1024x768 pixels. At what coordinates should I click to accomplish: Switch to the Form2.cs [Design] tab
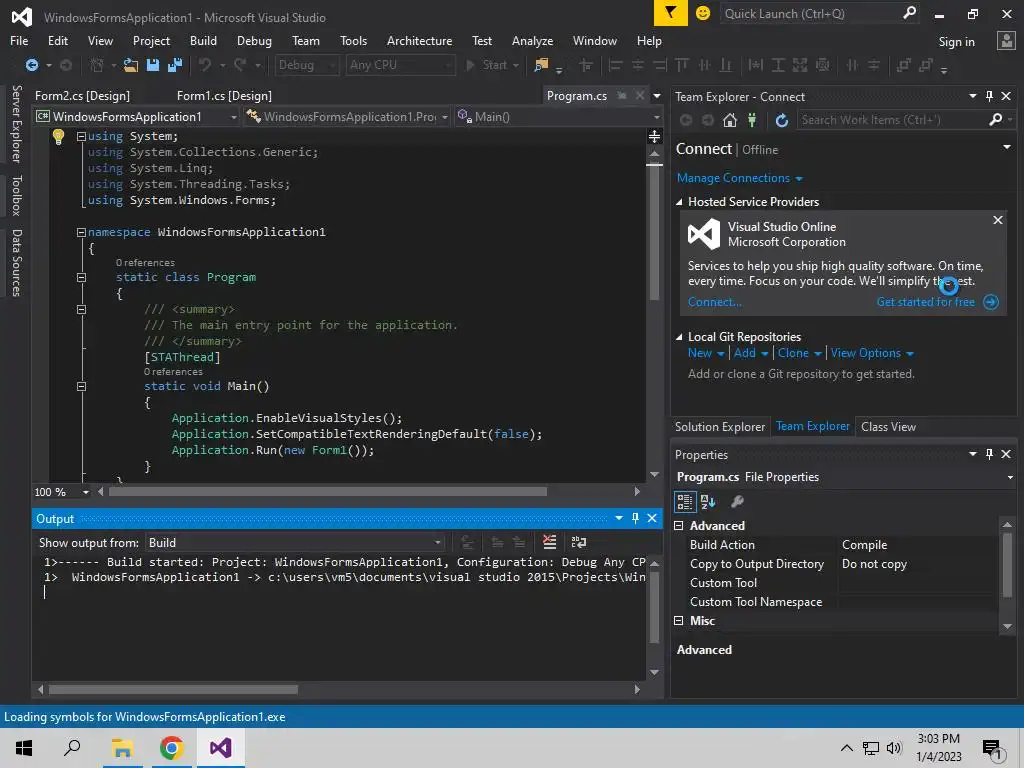pos(82,96)
